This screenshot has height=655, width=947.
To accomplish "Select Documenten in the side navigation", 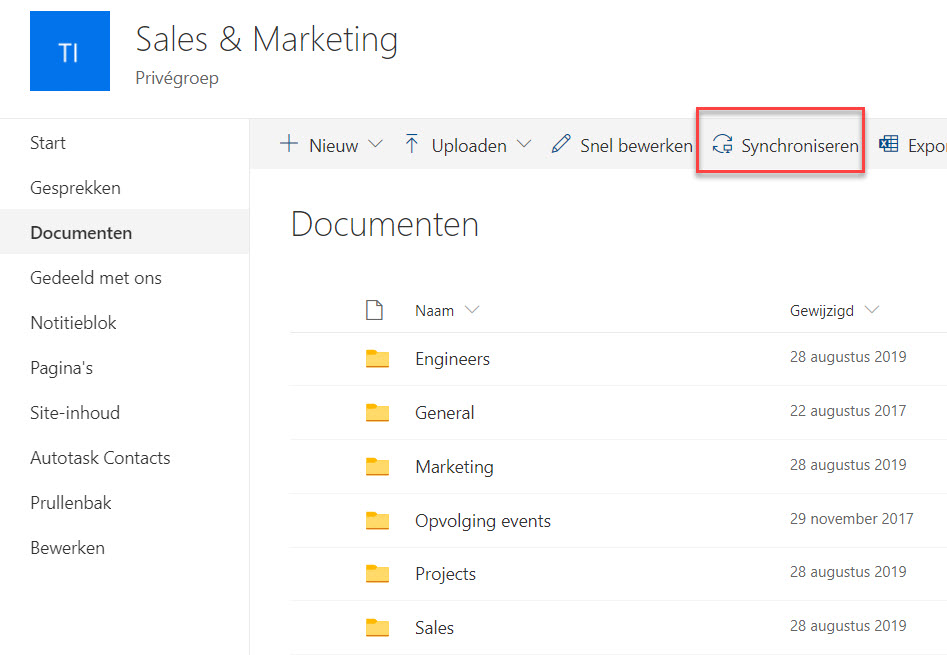I will coord(81,233).
